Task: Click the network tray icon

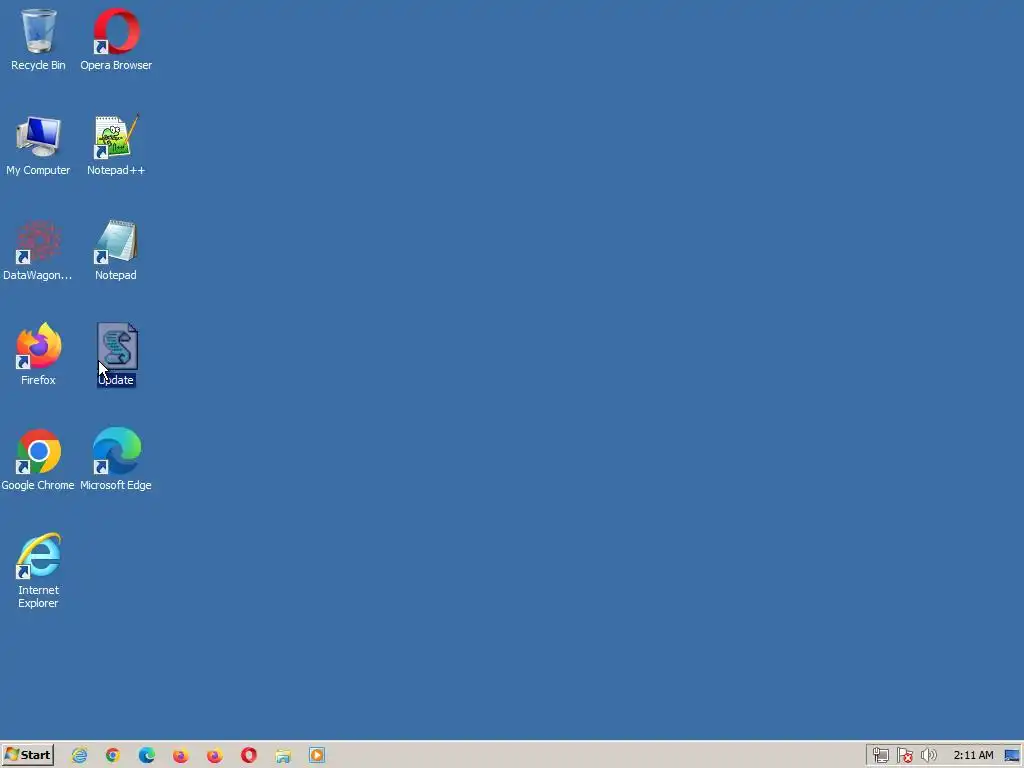Action: tap(880, 756)
